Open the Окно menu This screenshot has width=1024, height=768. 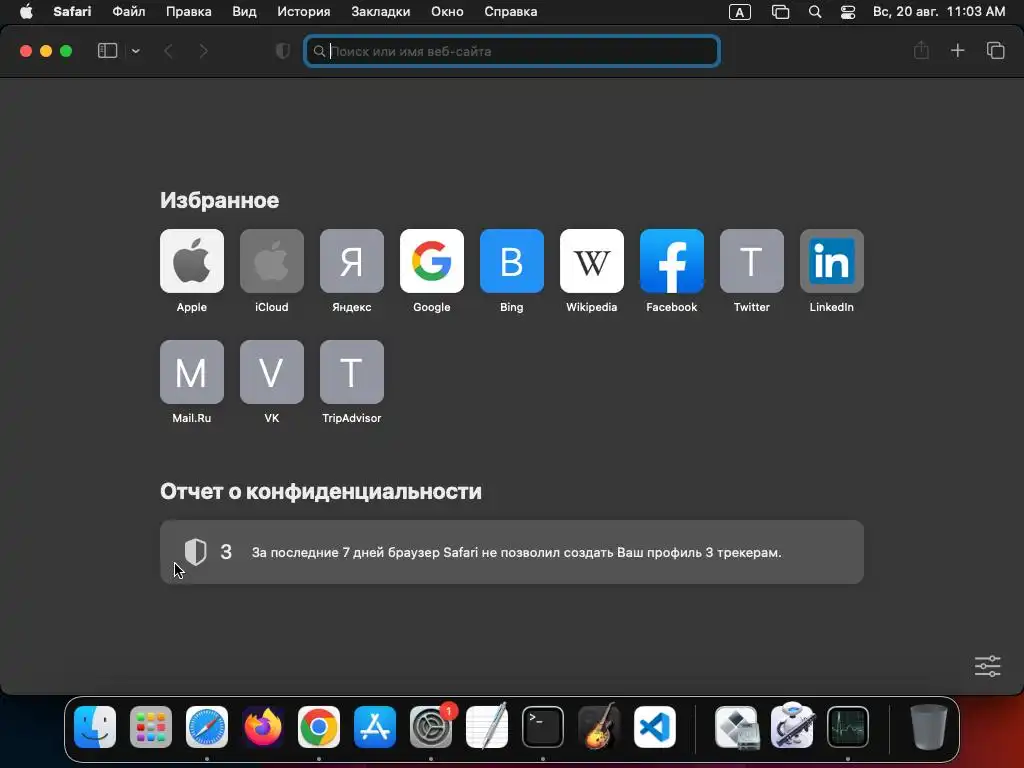447,12
